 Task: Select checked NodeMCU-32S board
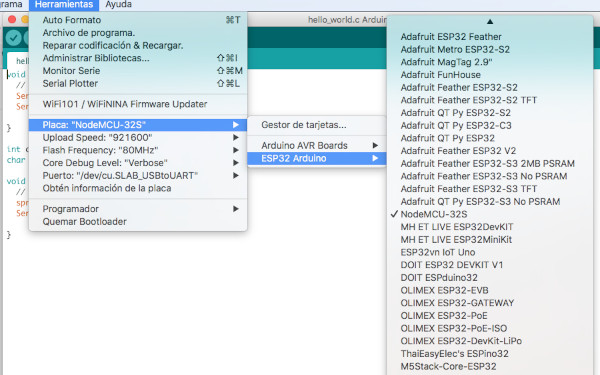click(x=490, y=214)
